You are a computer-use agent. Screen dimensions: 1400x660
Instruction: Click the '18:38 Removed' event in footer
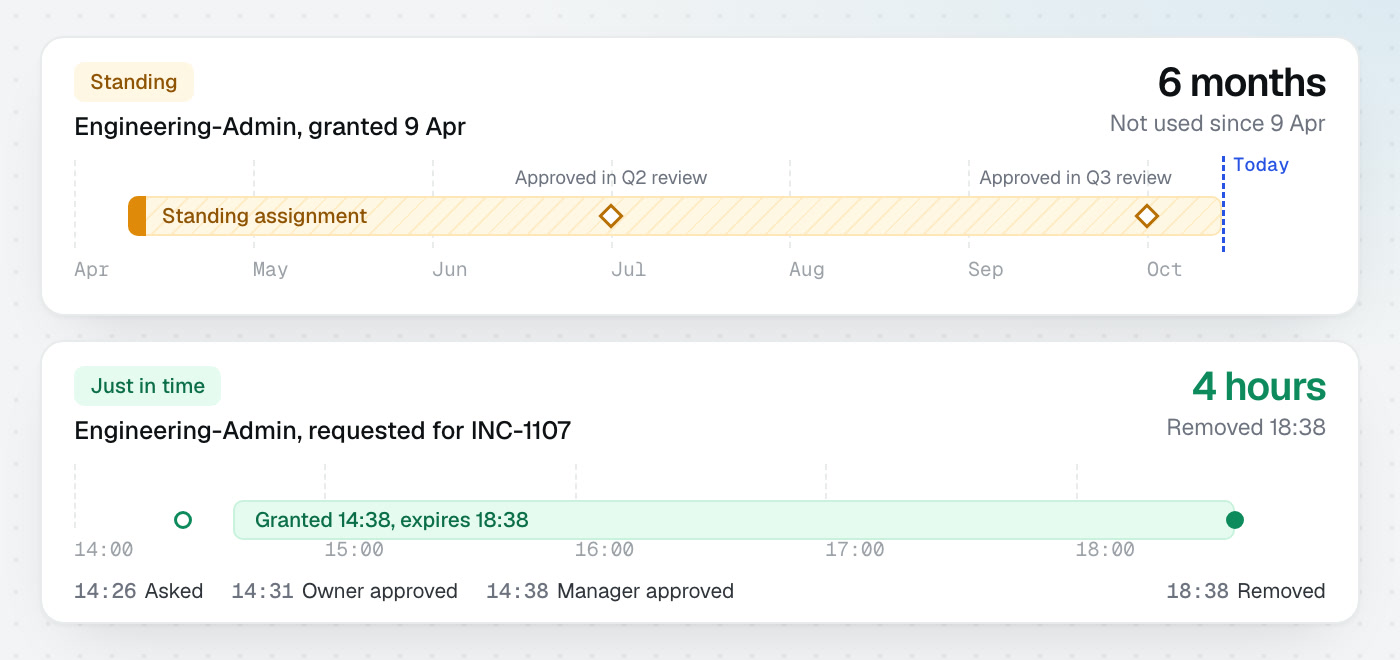(x=1246, y=591)
